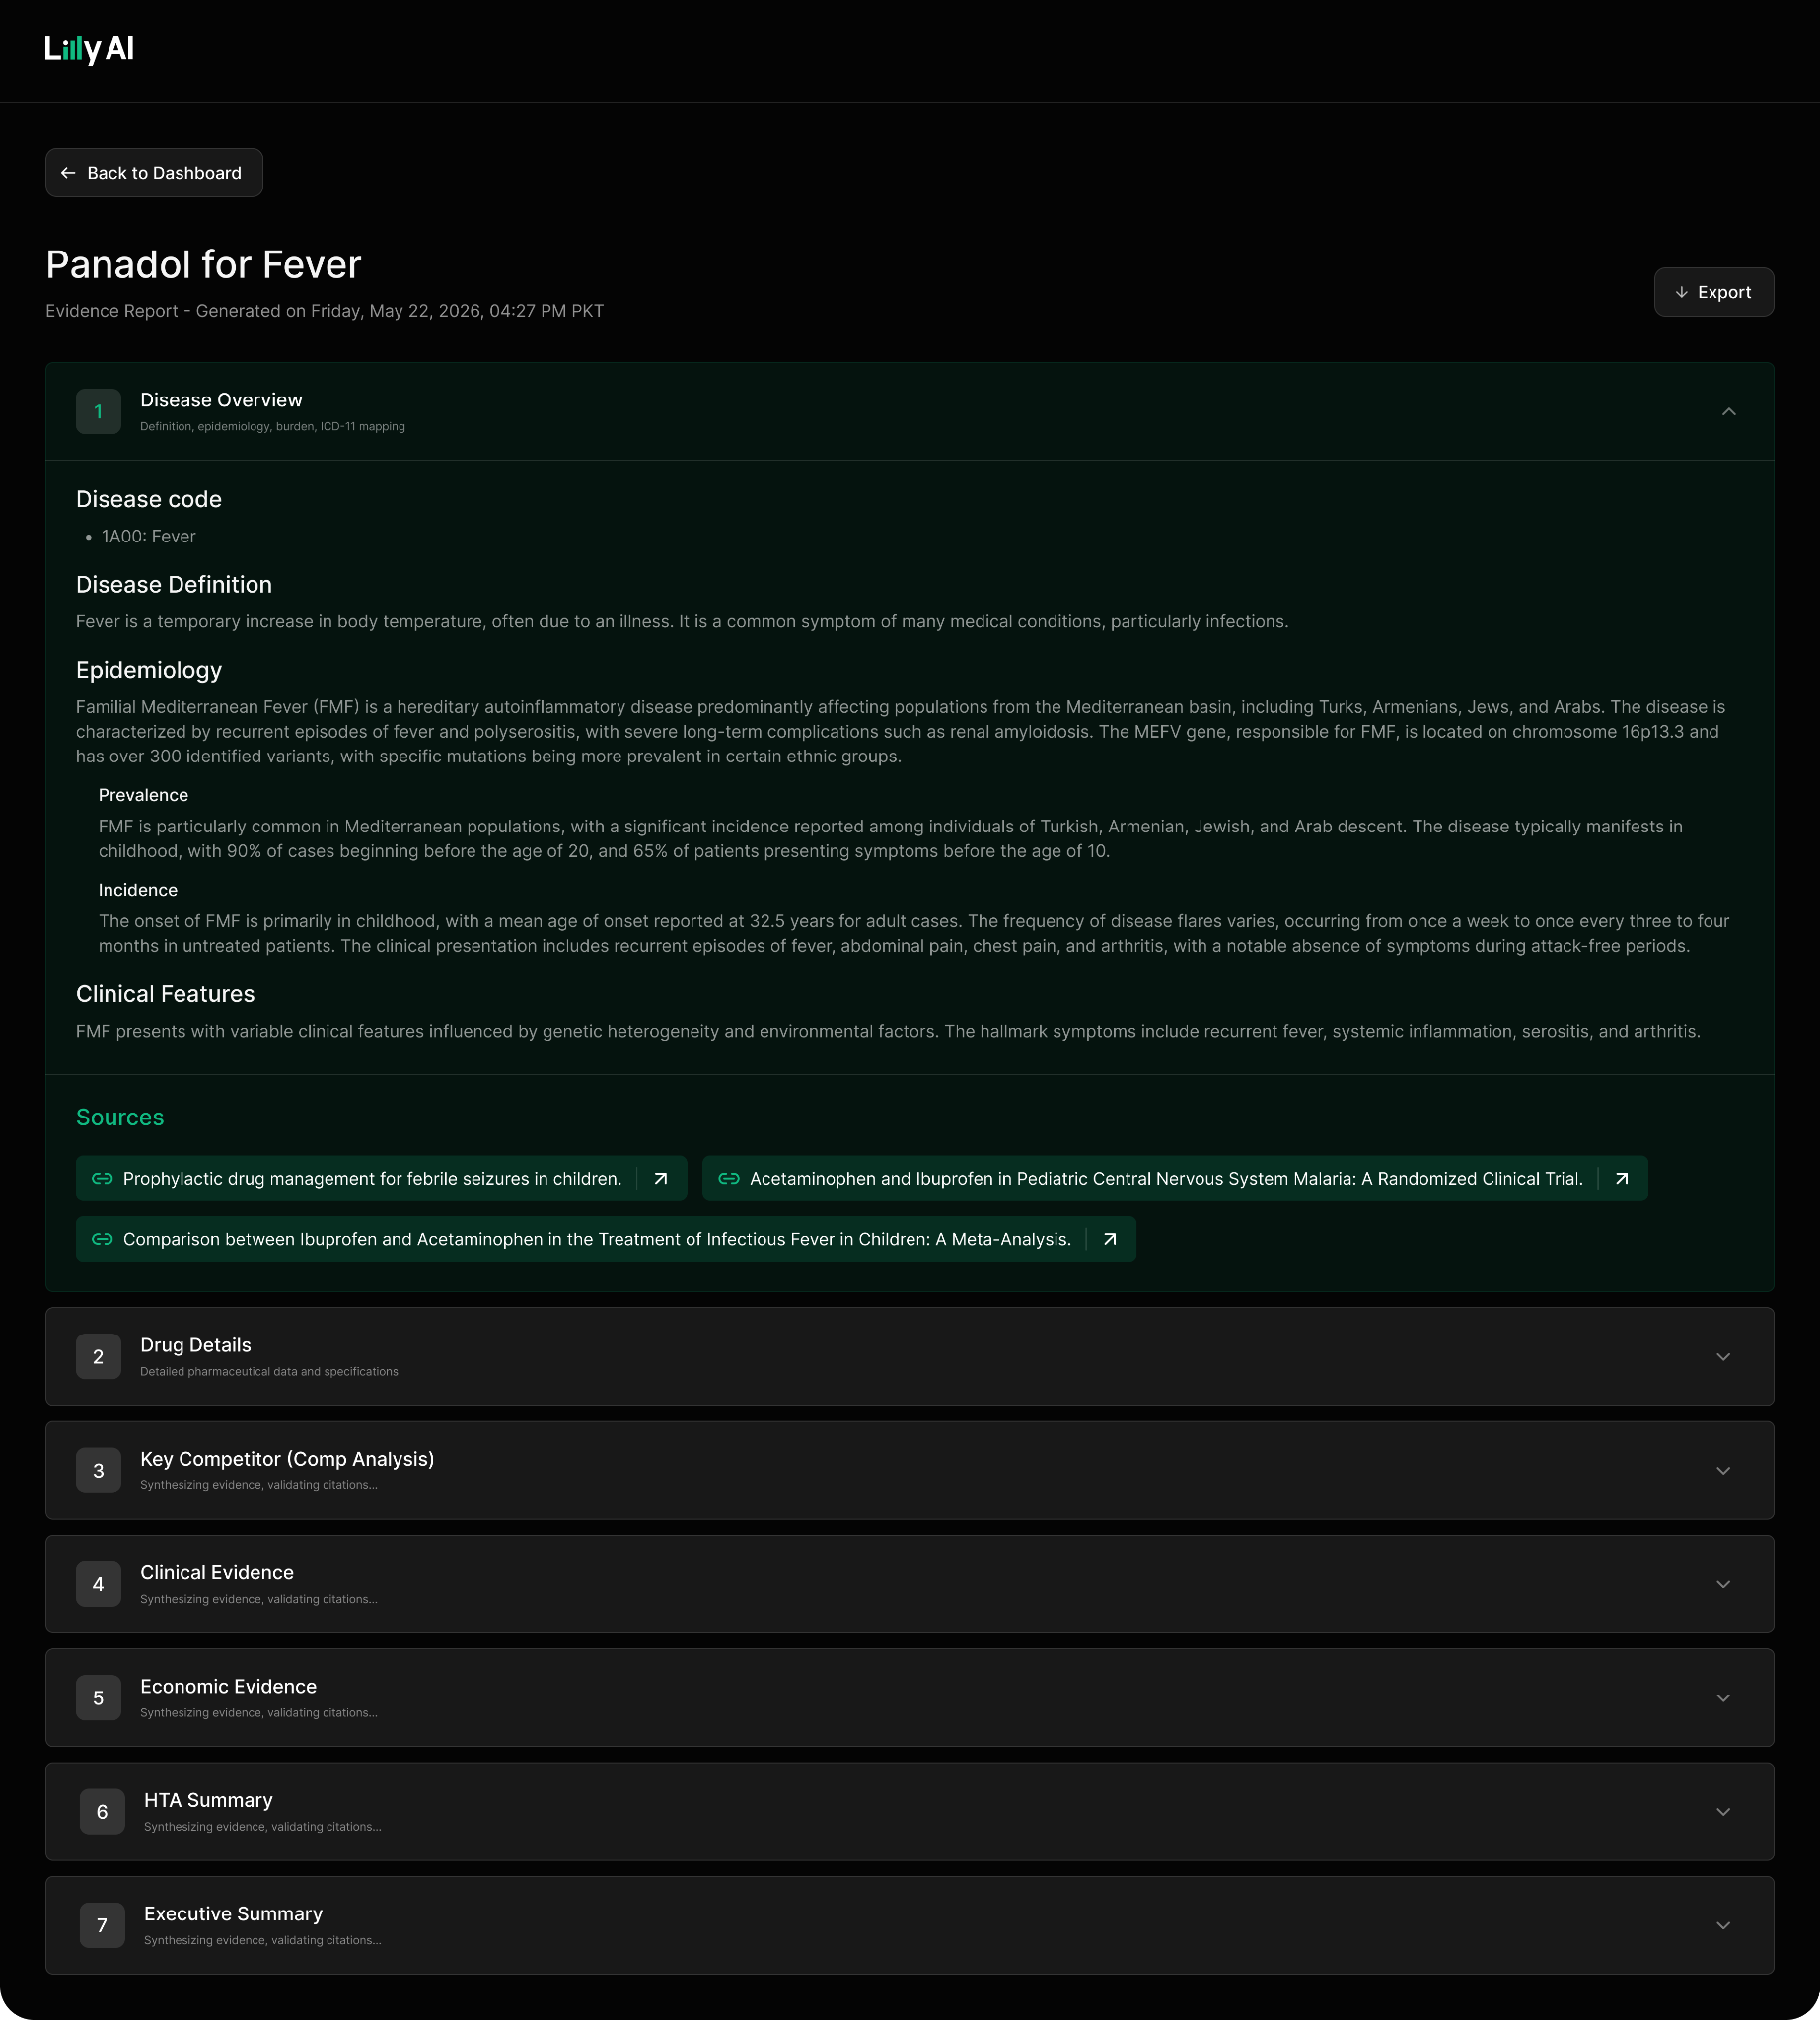The width and height of the screenshot is (1820, 2020).
Task: Click link icon of febrile seizures source
Action: (x=102, y=1179)
